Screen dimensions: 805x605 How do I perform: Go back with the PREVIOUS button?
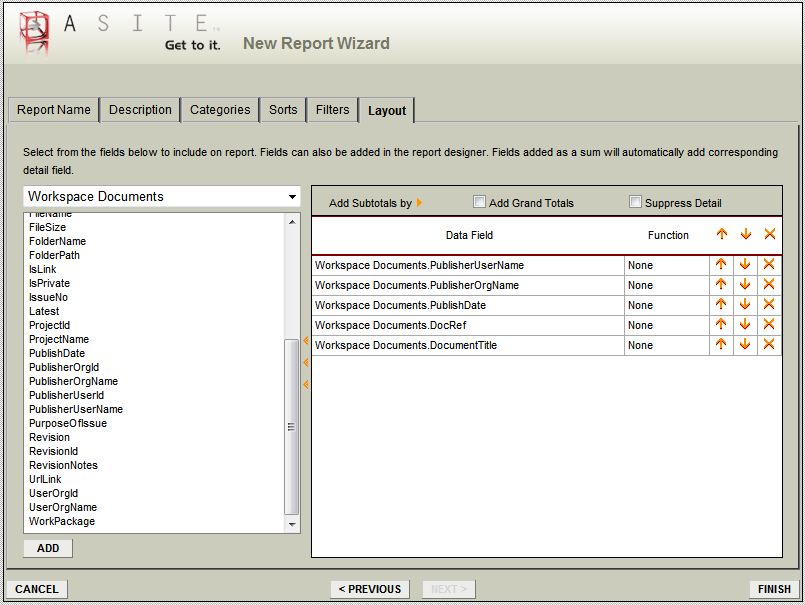(370, 589)
